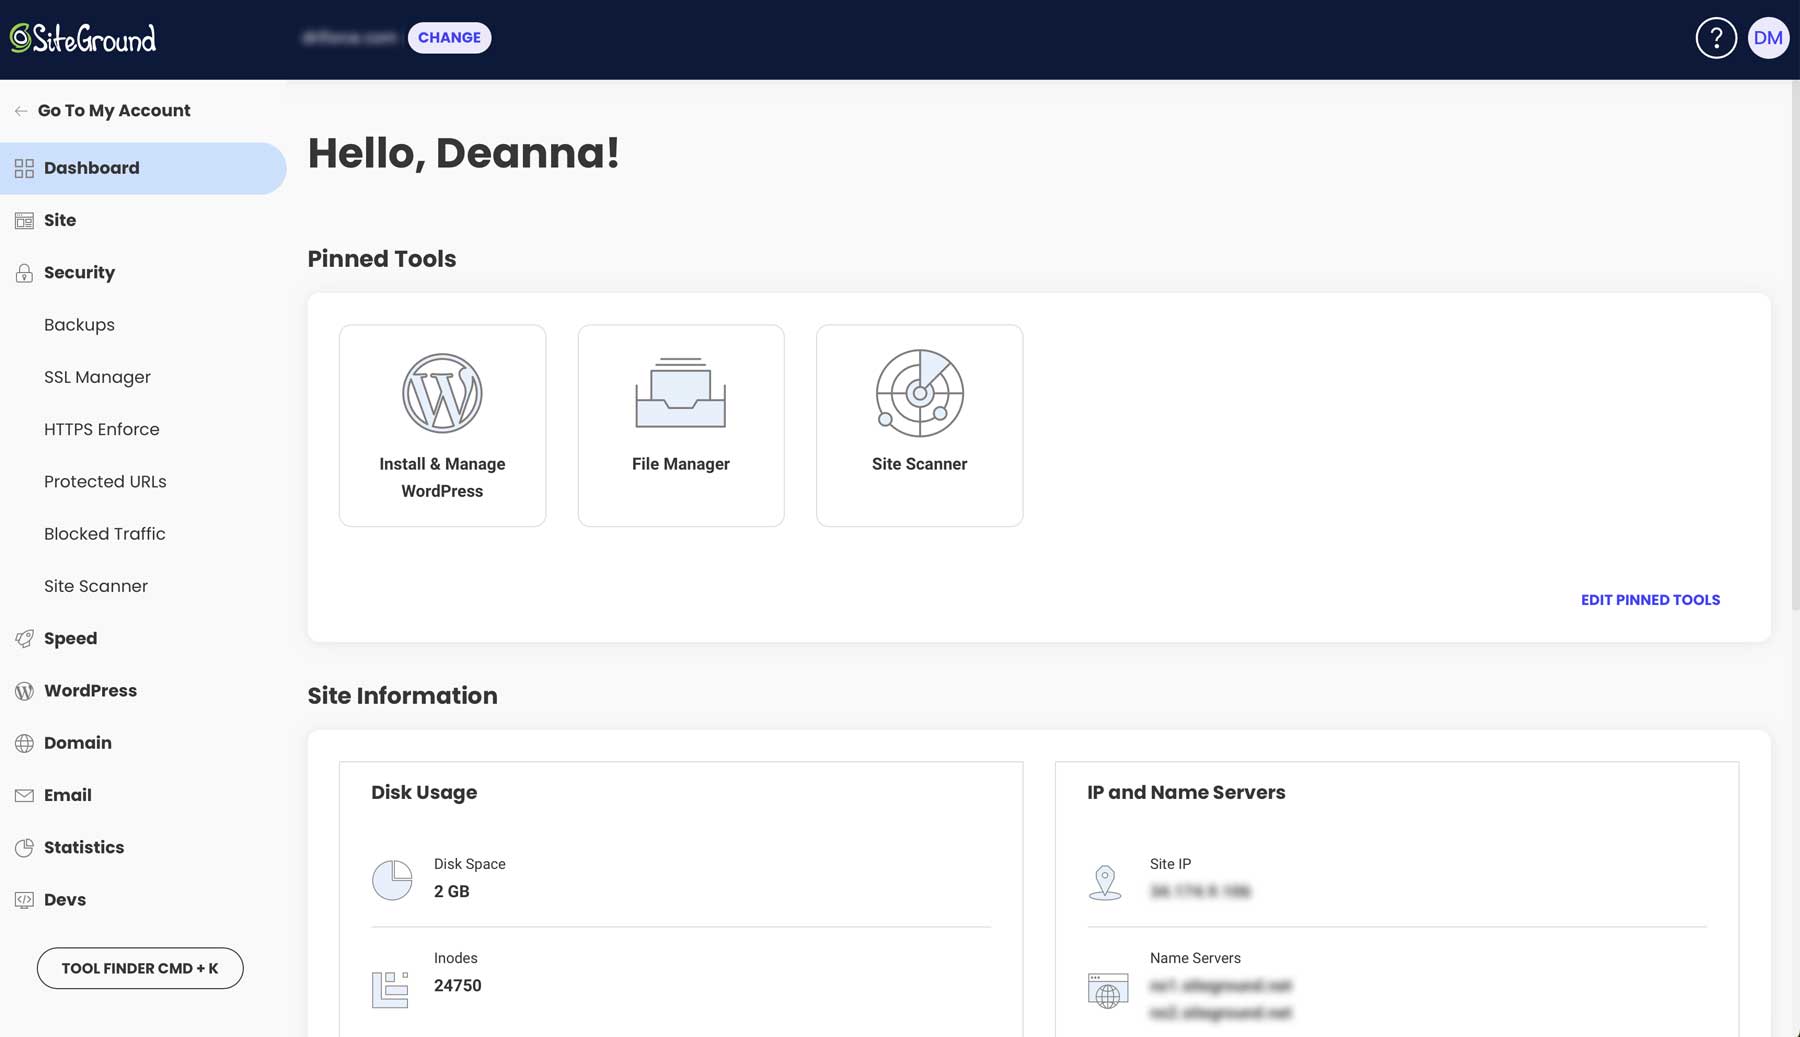Click EDIT PINNED TOOLS link
This screenshot has height=1037, width=1800.
[1650, 599]
